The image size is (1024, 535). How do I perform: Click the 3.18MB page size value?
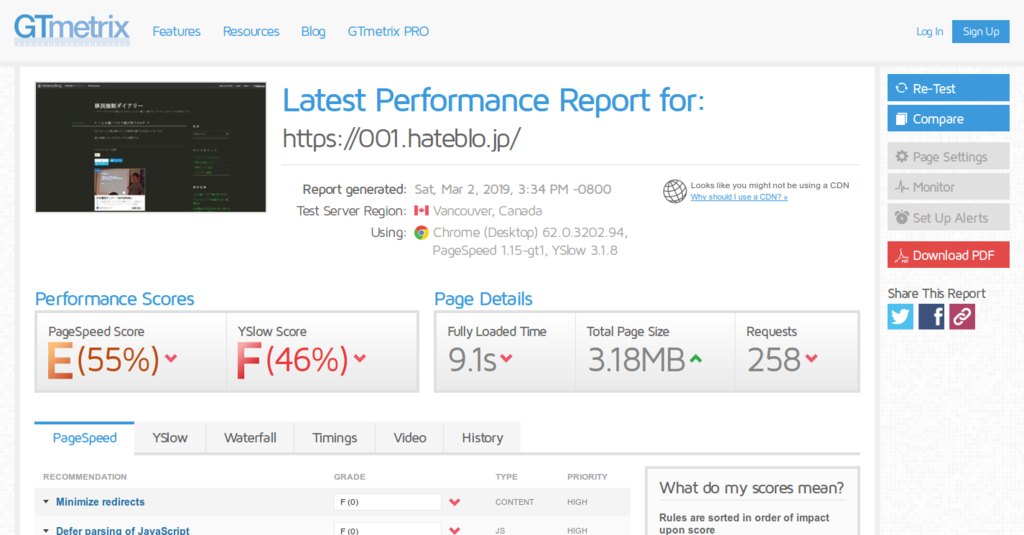tap(635, 360)
